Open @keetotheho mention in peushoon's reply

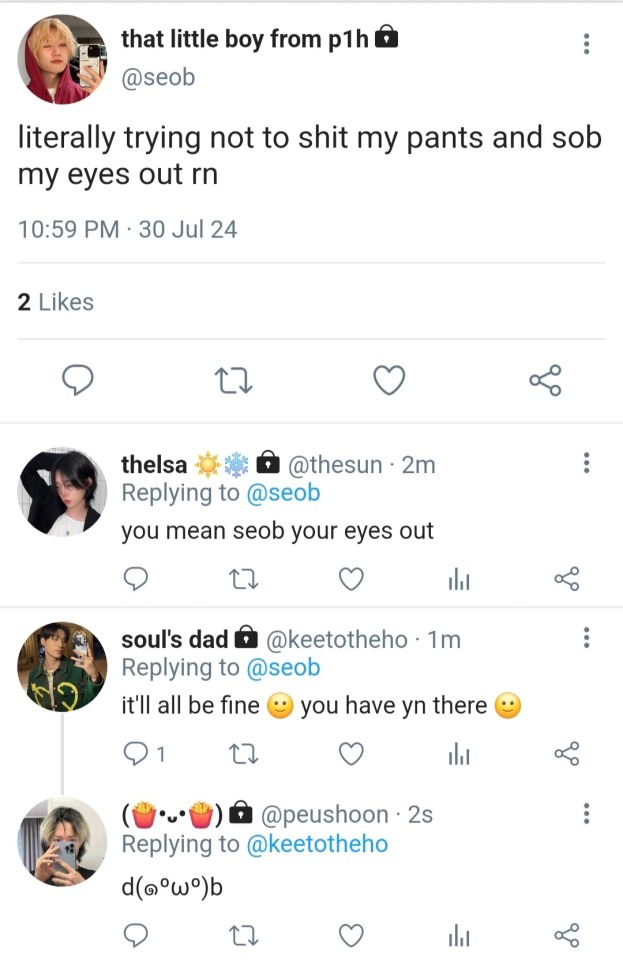click(317, 843)
